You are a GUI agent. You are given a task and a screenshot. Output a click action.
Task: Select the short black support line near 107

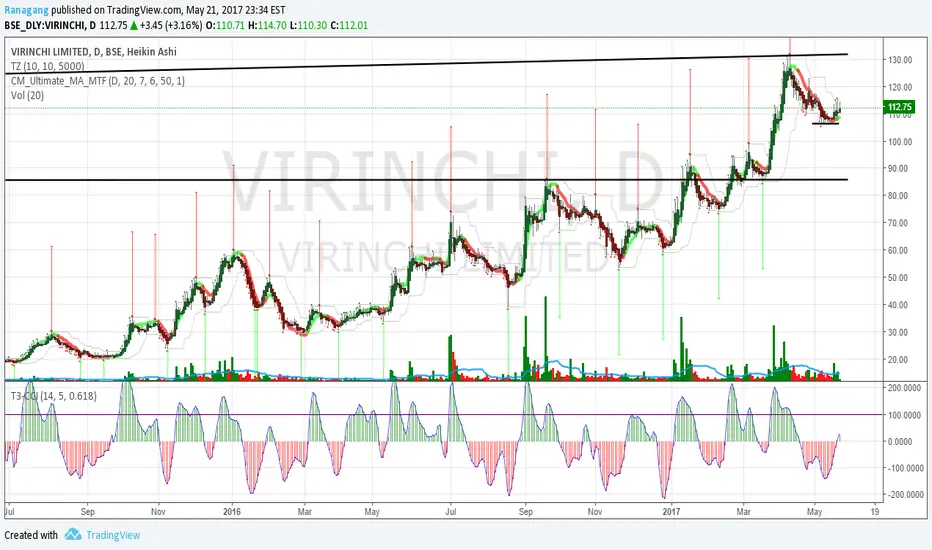coord(826,123)
